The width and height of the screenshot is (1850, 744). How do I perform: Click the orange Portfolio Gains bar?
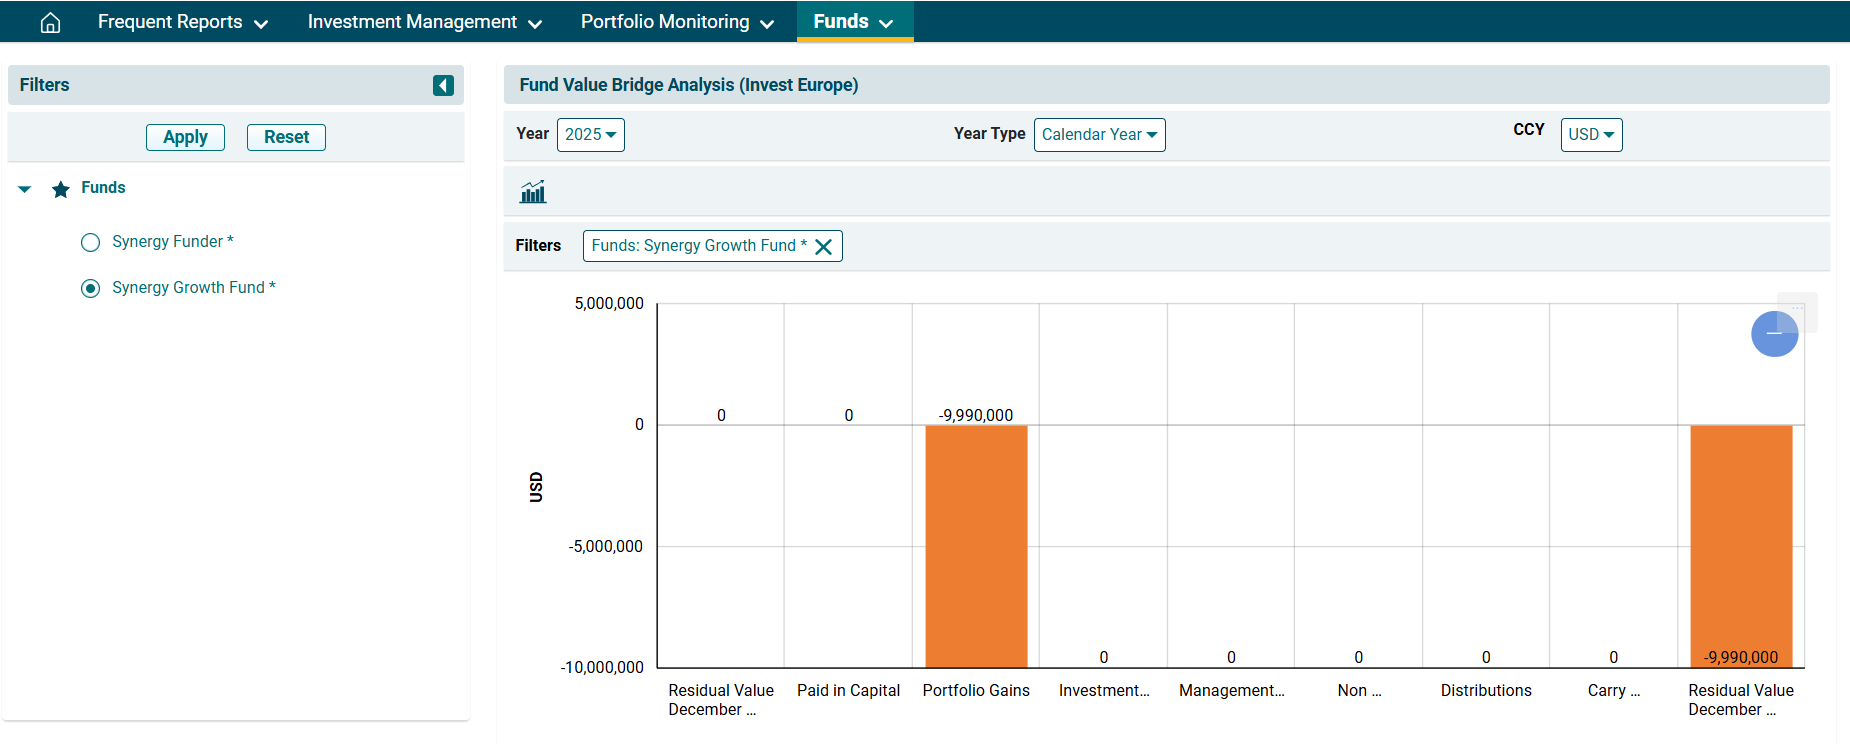pos(975,545)
